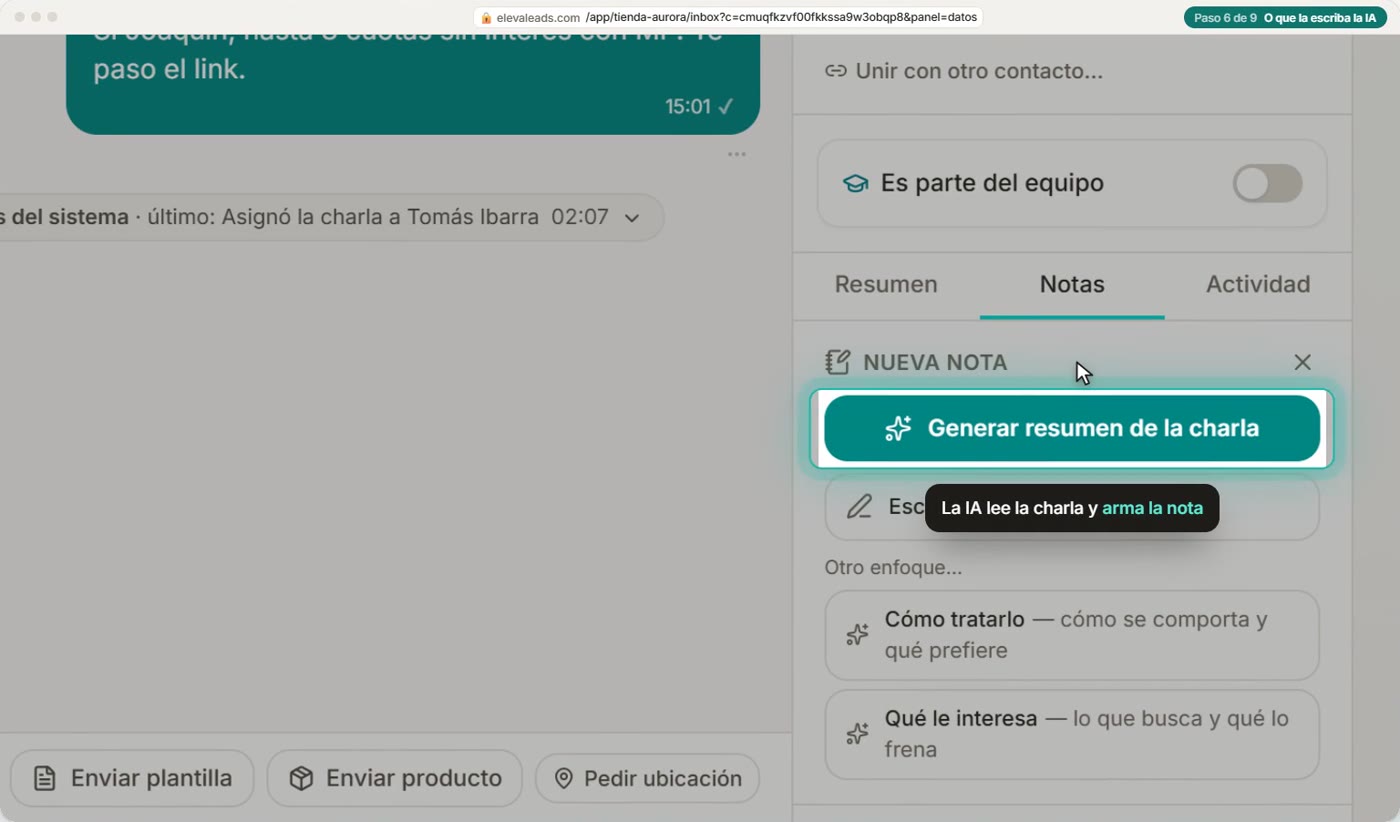The height and width of the screenshot is (822, 1400).
Task: Click the 'Otro enfoque...' label
Action: click(893, 568)
